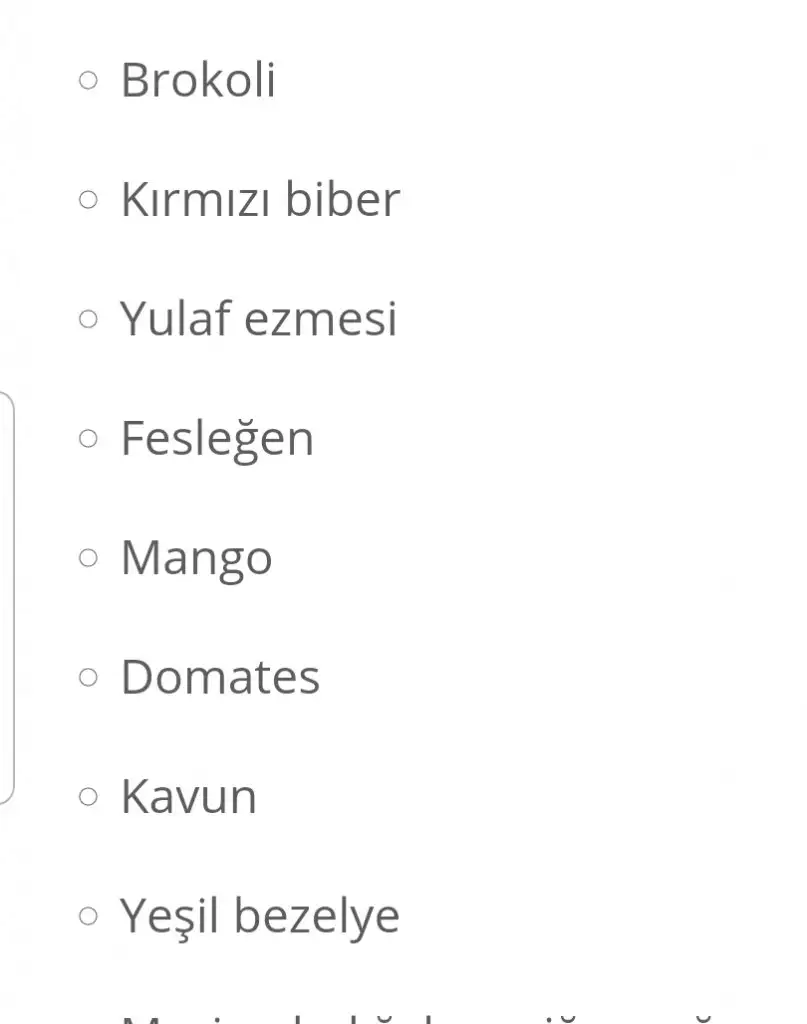Click the bullet marker next to Mango
807x1024 pixels.
click(88, 558)
